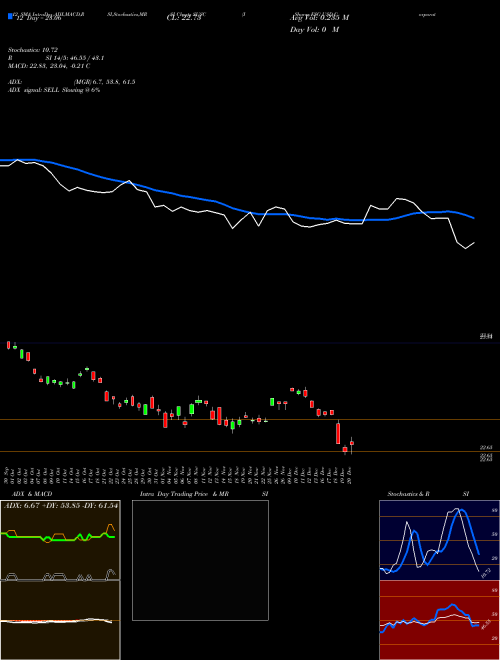Click the "Intra Day Trading Price & MR" title
Screen dimensions: 500x660
pyautogui.click(x=184, y=494)
